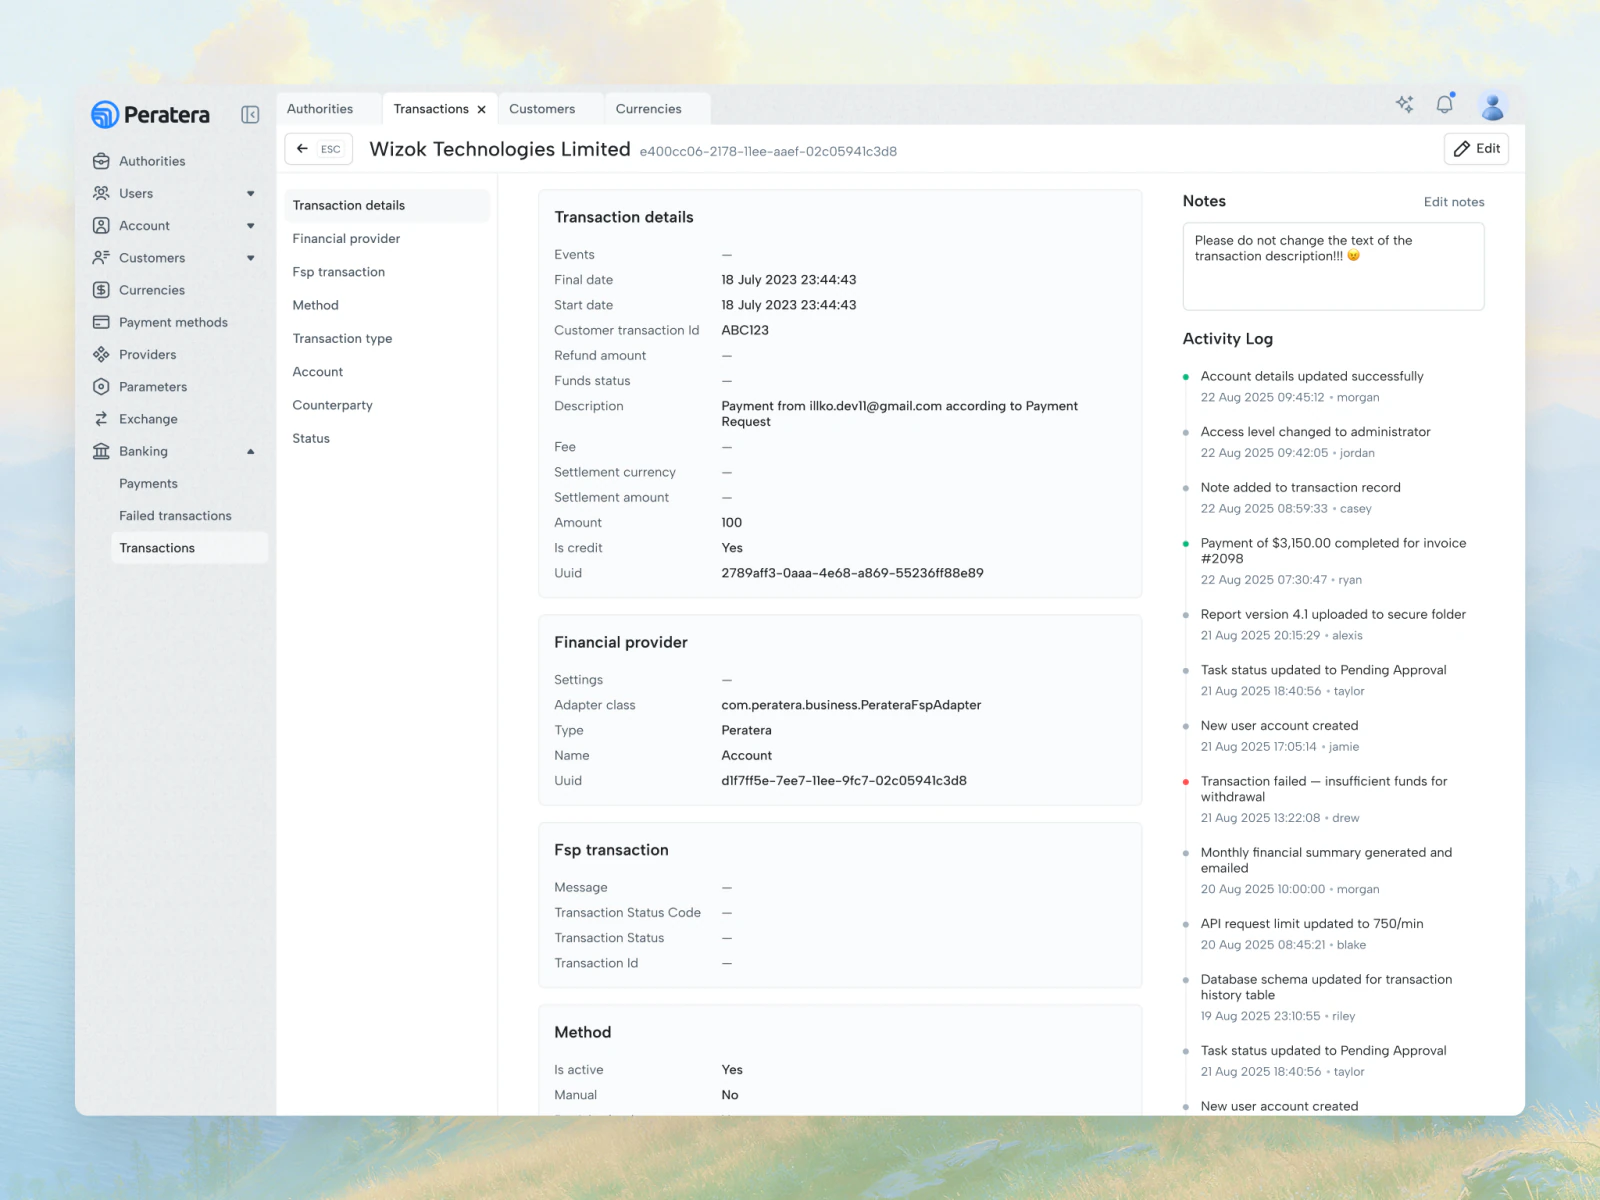This screenshot has height=1200, width=1600.
Task: Click 'Transaction failed — insufficient funds' entry
Action: (1324, 789)
